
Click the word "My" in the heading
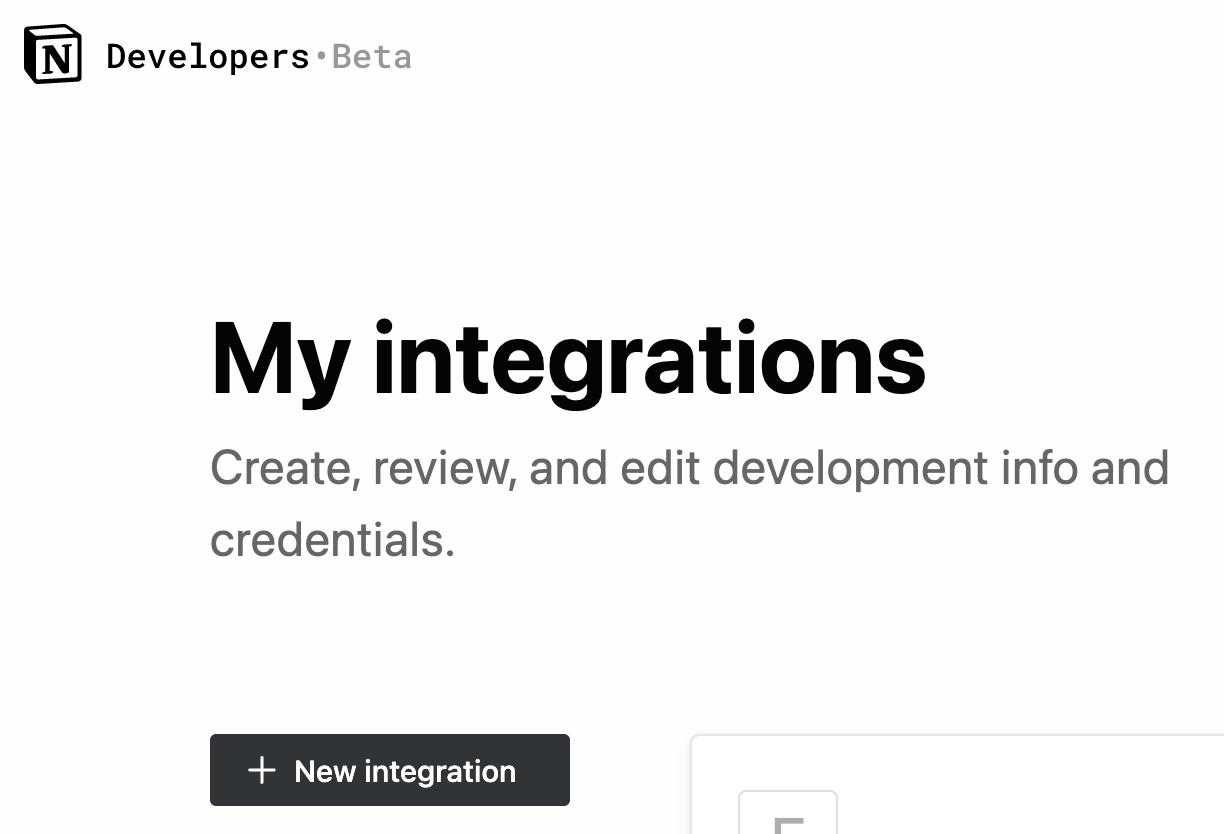280,359
